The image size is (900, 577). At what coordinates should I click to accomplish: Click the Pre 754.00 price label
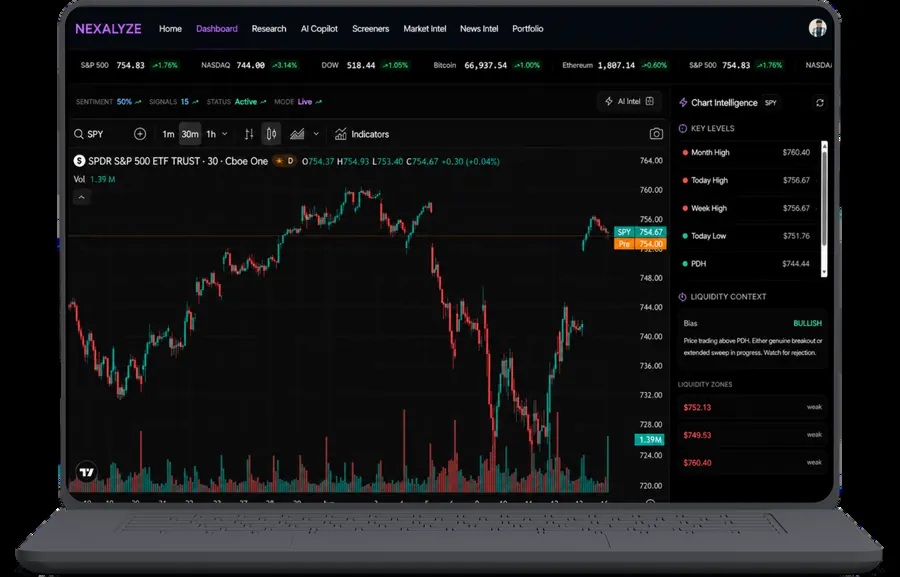(640, 244)
